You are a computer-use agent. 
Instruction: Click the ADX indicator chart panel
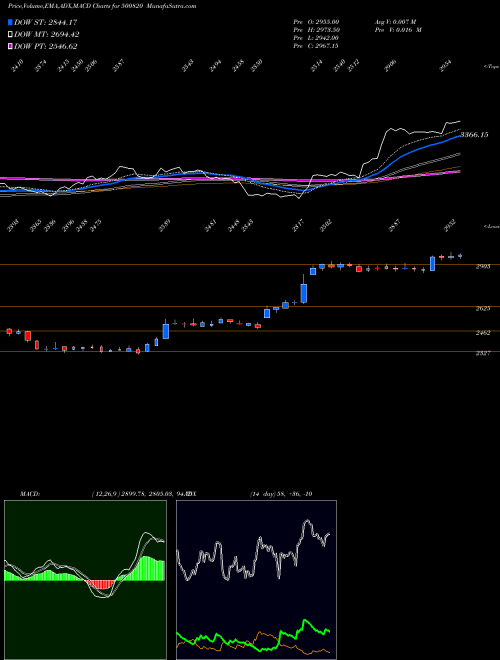coord(256,580)
